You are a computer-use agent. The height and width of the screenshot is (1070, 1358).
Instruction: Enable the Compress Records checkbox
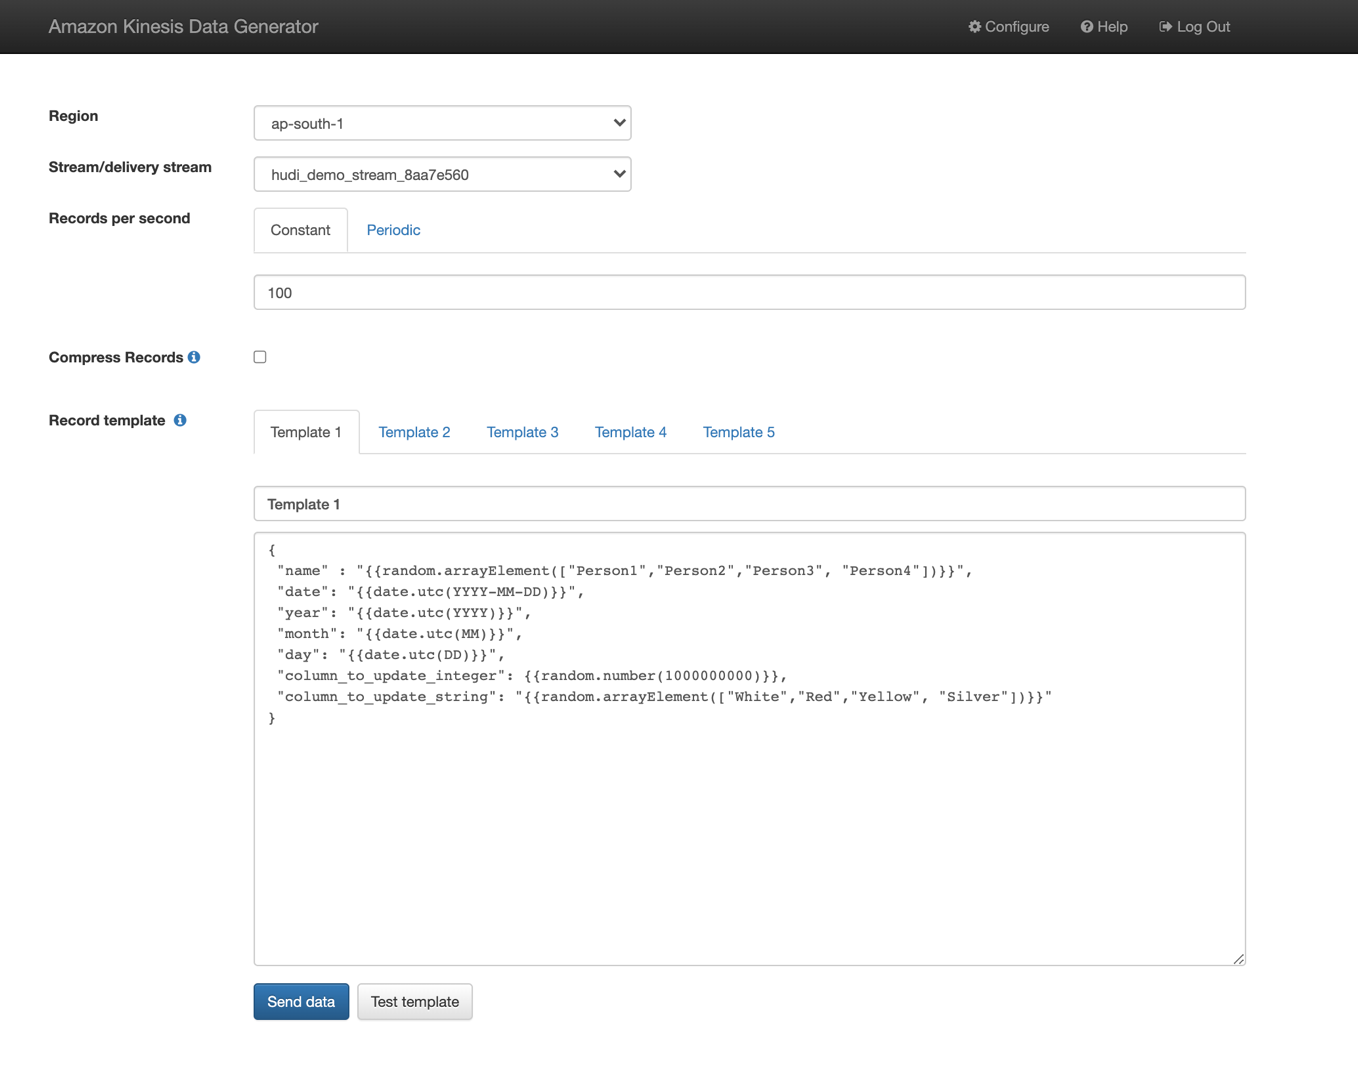click(x=260, y=357)
